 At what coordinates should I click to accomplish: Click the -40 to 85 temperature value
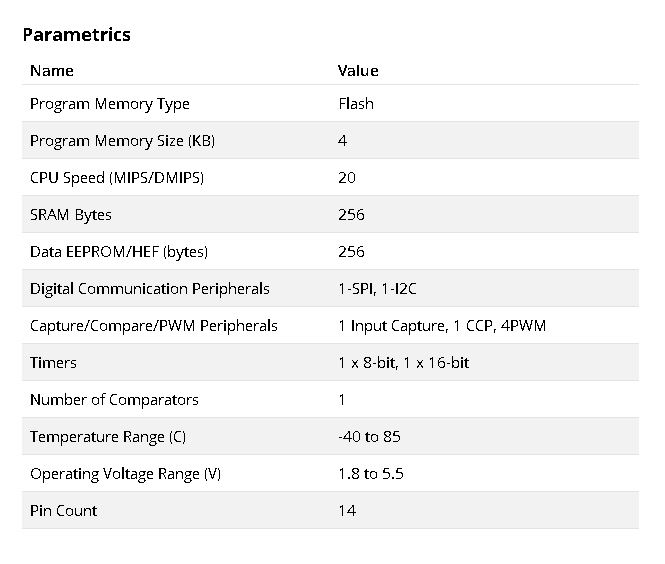pyautogui.click(x=370, y=437)
